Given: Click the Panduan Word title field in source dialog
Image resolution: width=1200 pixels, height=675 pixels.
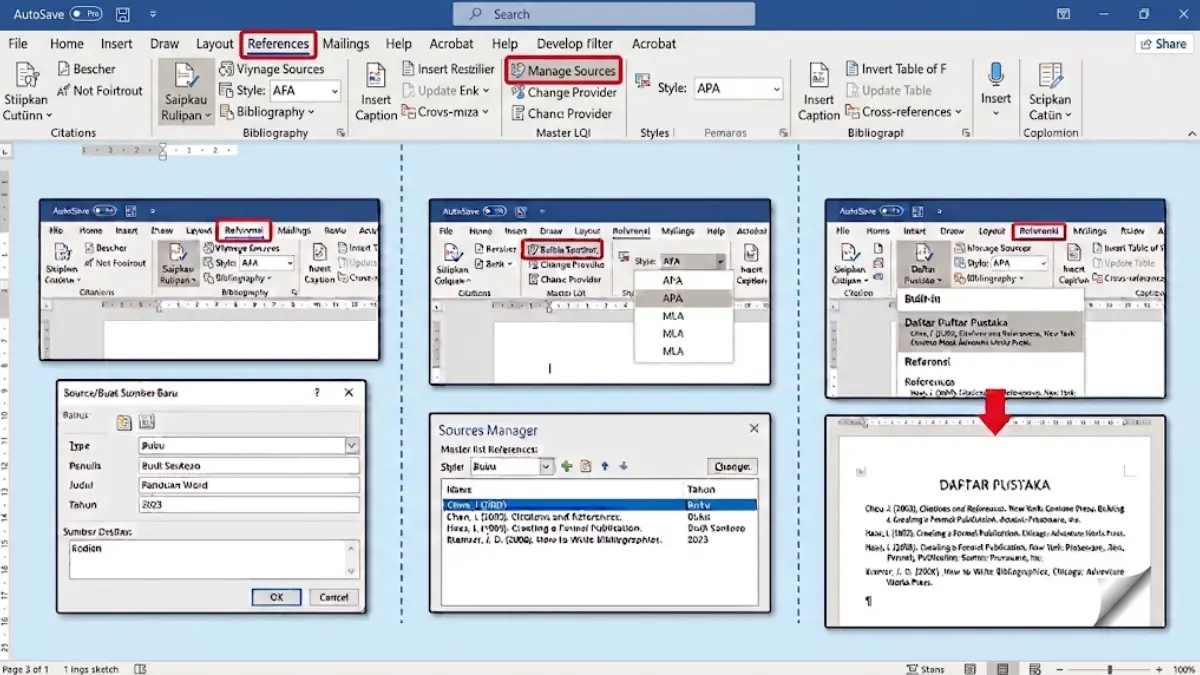Looking at the screenshot, I should [249, 485].
